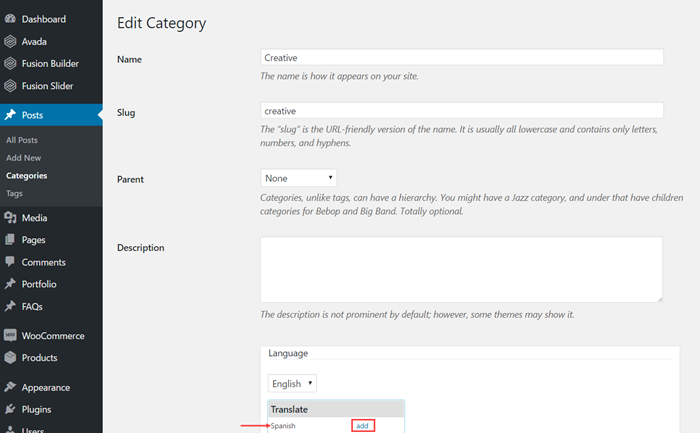
Task: Click the Dashboard gauge icon
Action: [x=10, y=19]
